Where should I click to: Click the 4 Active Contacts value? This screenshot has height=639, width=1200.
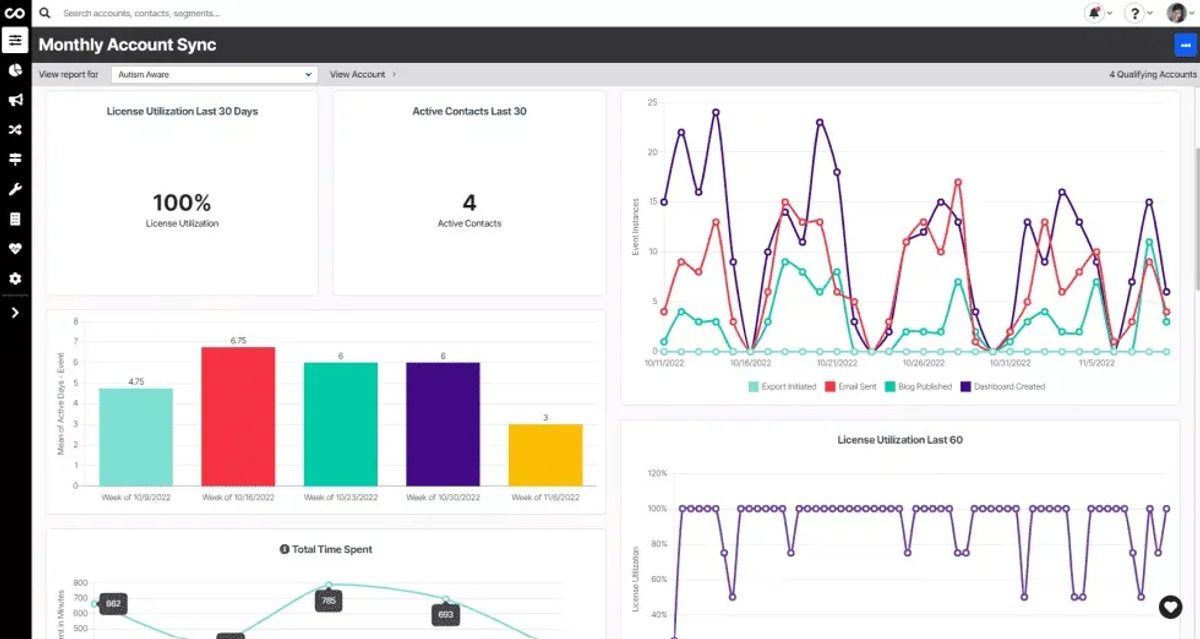[x=469, y=203]
